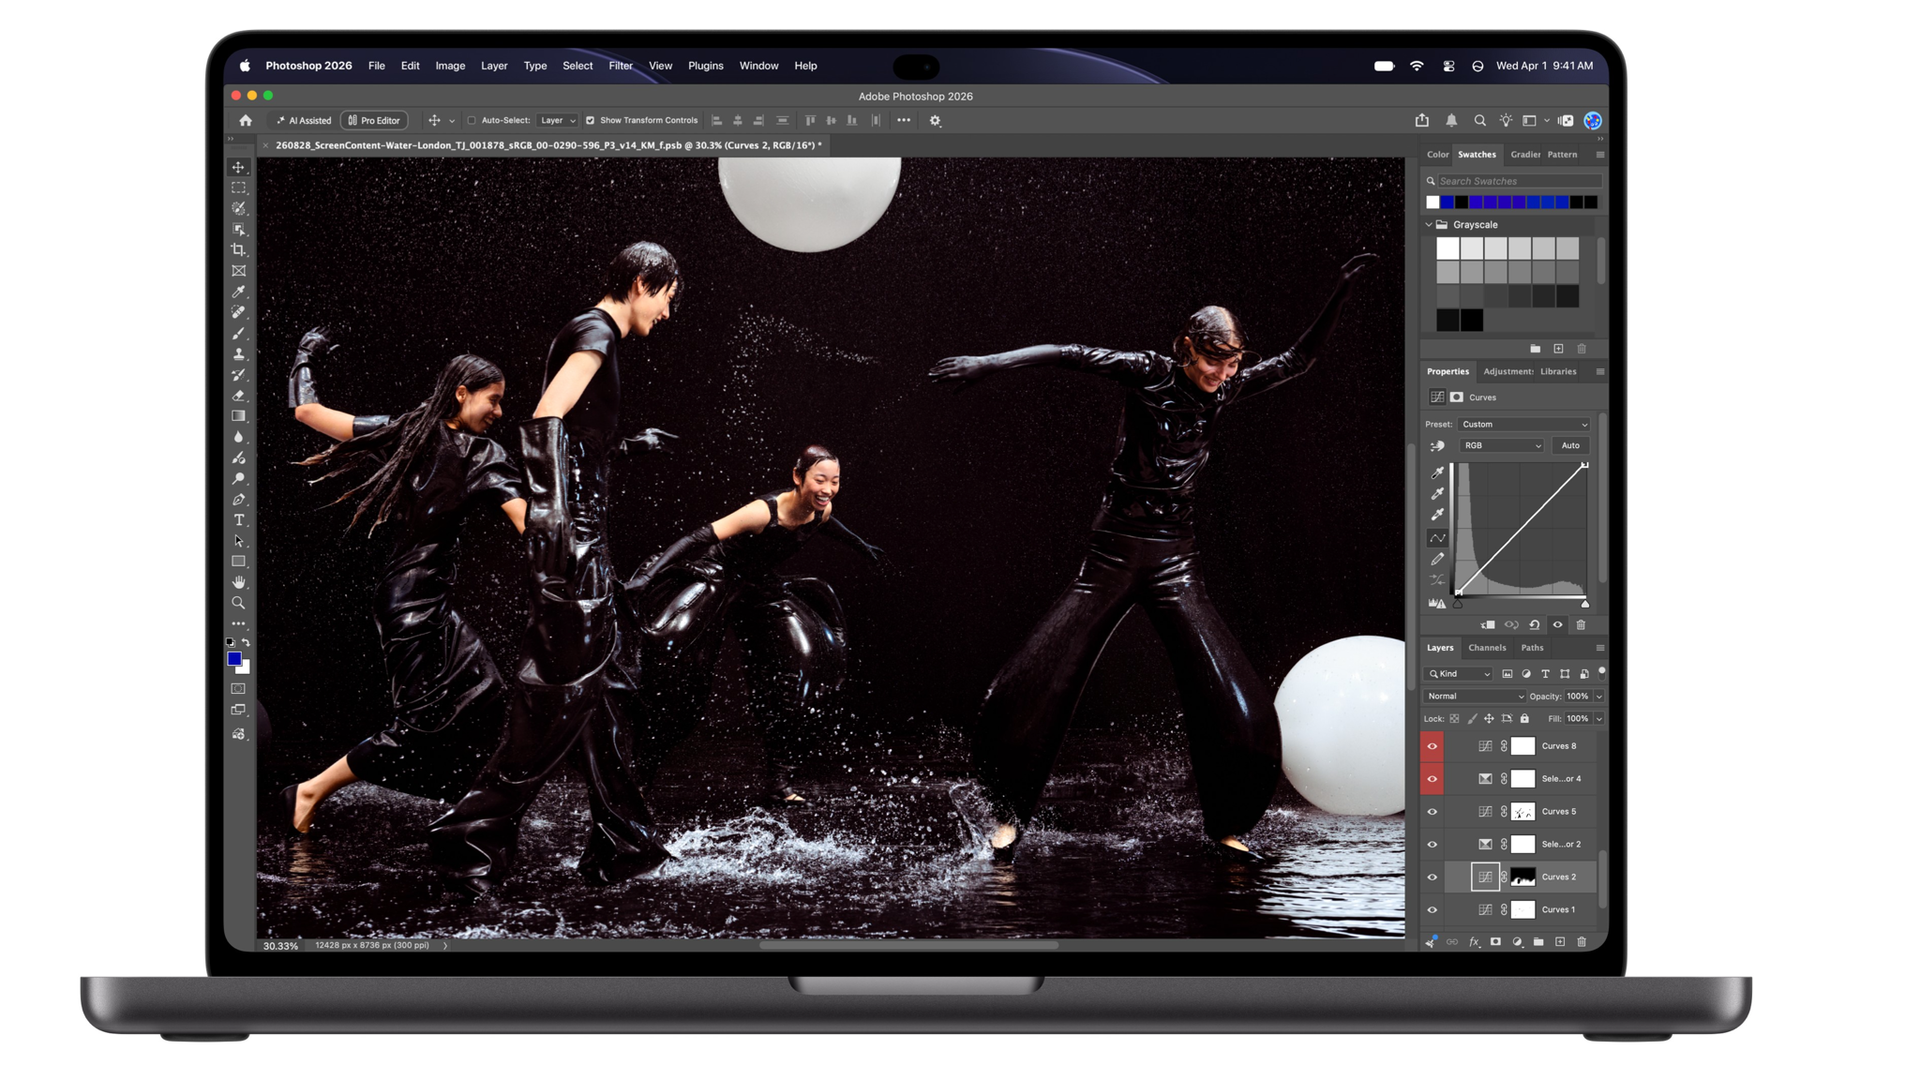Open the layer Kind filter dropdown
This screenshot has height=1080, width=1920.
pos(1460,674)
